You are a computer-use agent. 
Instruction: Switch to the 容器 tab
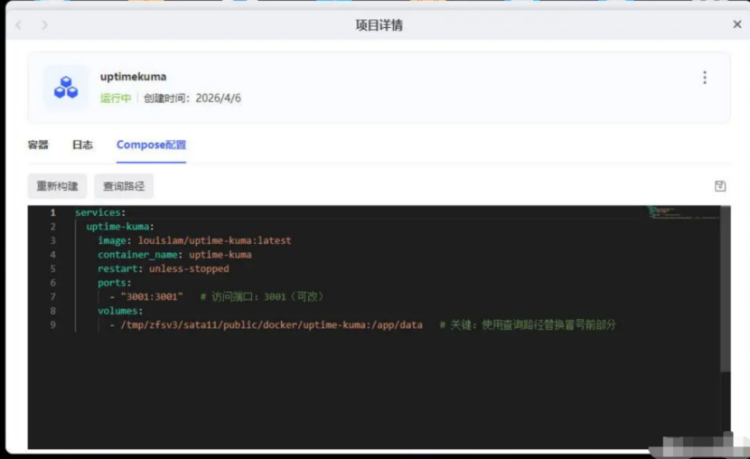coord(38,144)
